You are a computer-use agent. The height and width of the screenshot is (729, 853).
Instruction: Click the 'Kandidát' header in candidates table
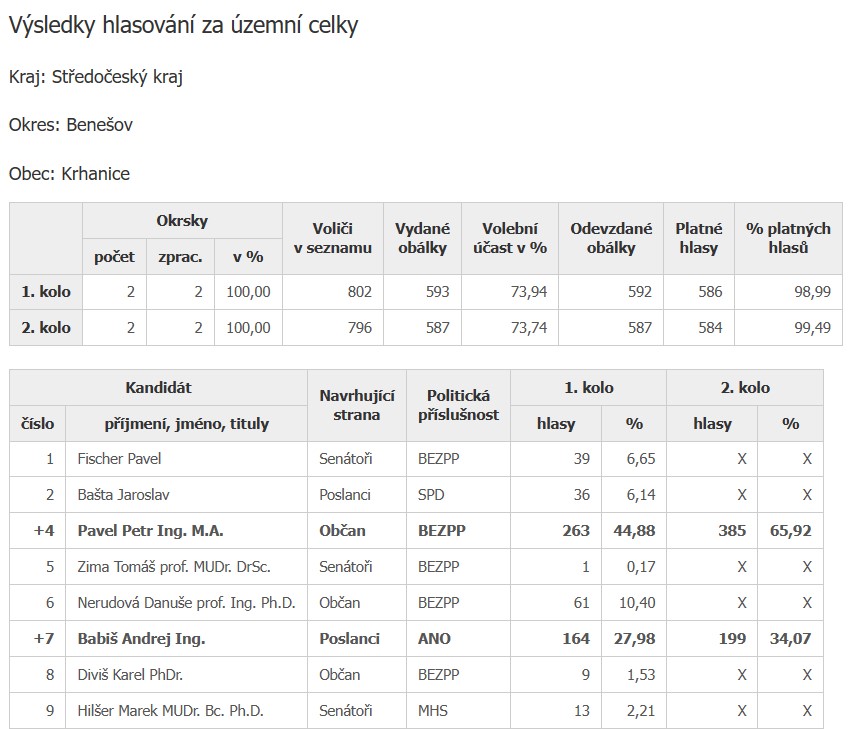[x=158, y=388]
